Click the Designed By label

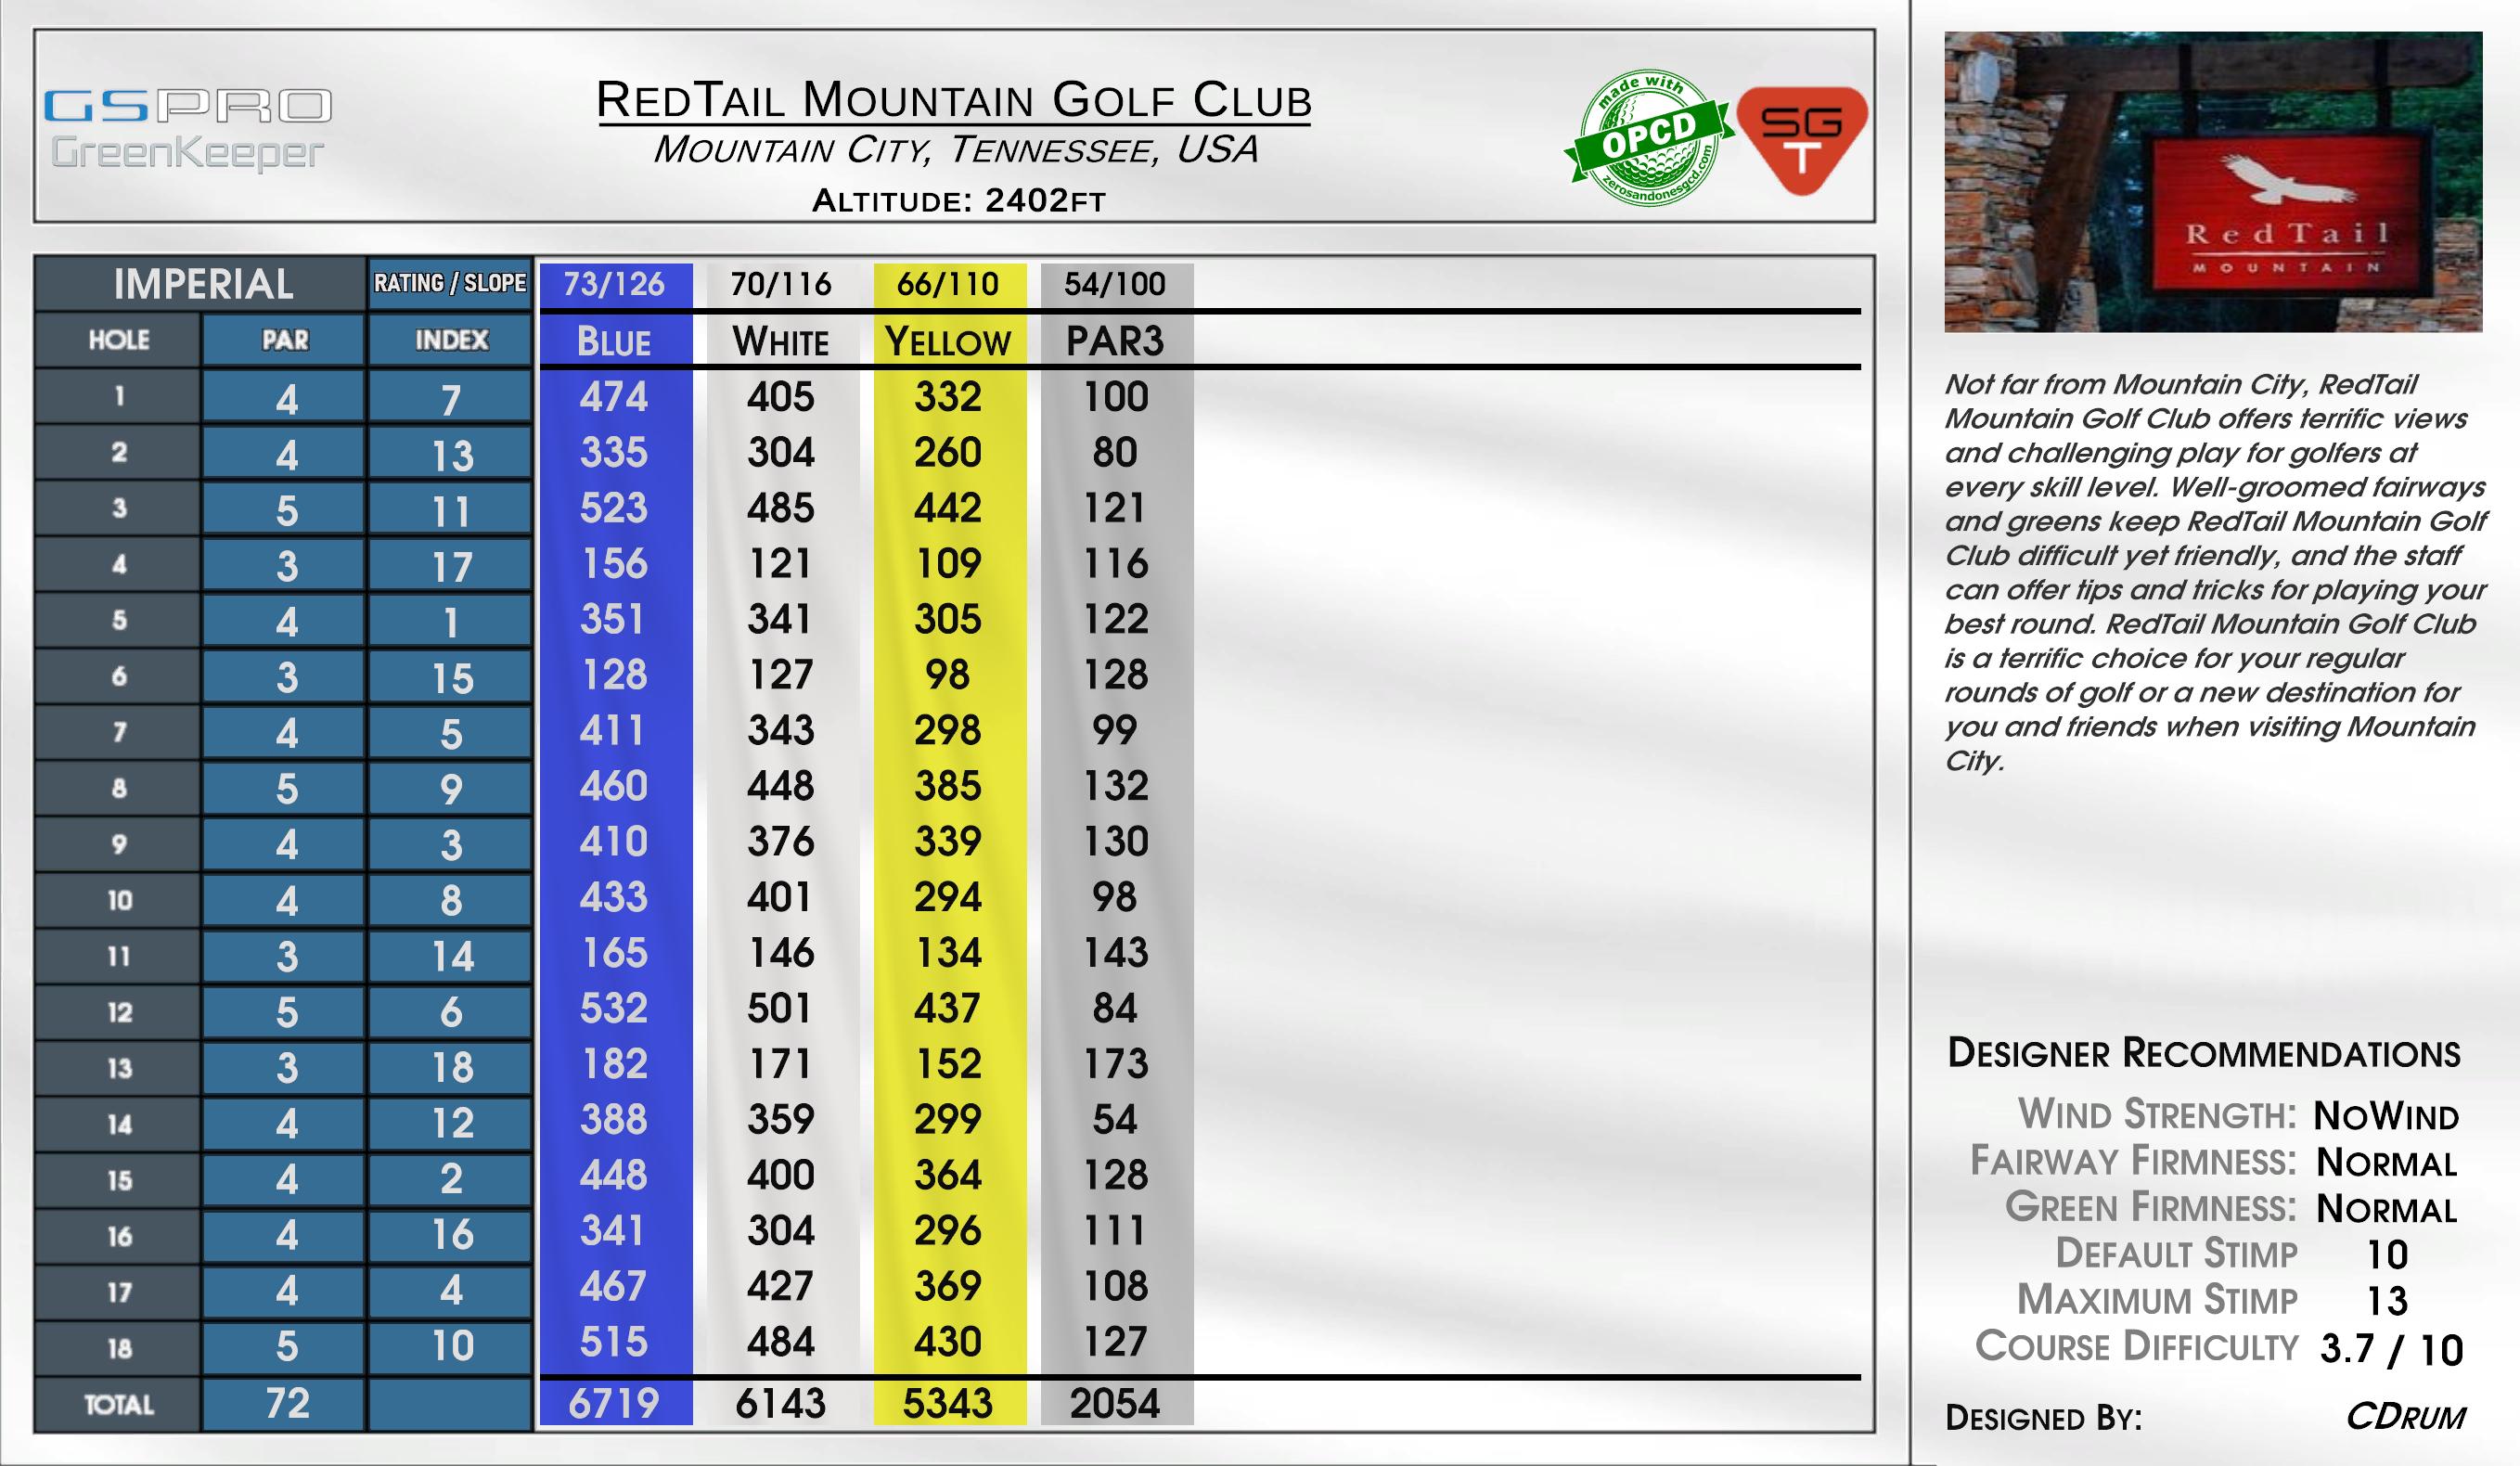coord(2044,1418)
